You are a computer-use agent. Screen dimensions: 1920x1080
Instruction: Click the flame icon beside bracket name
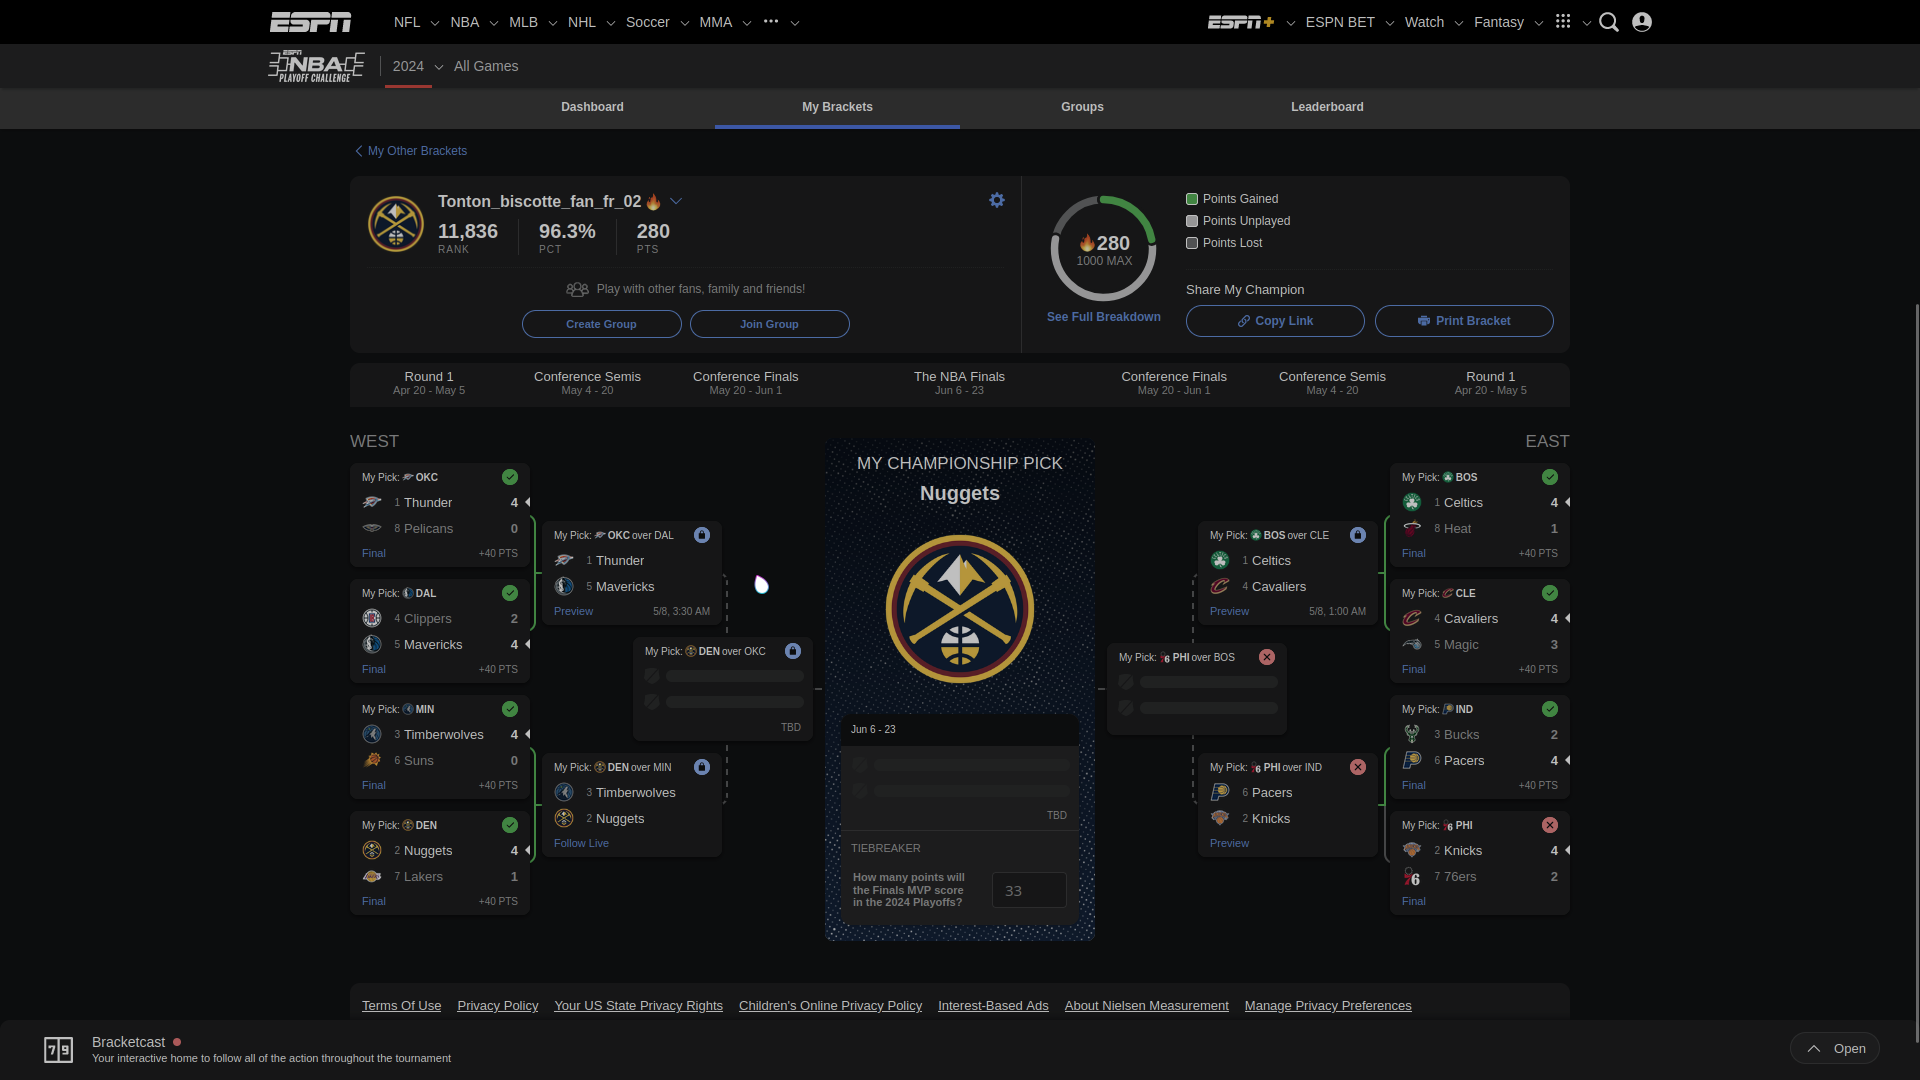click(653, 202)
